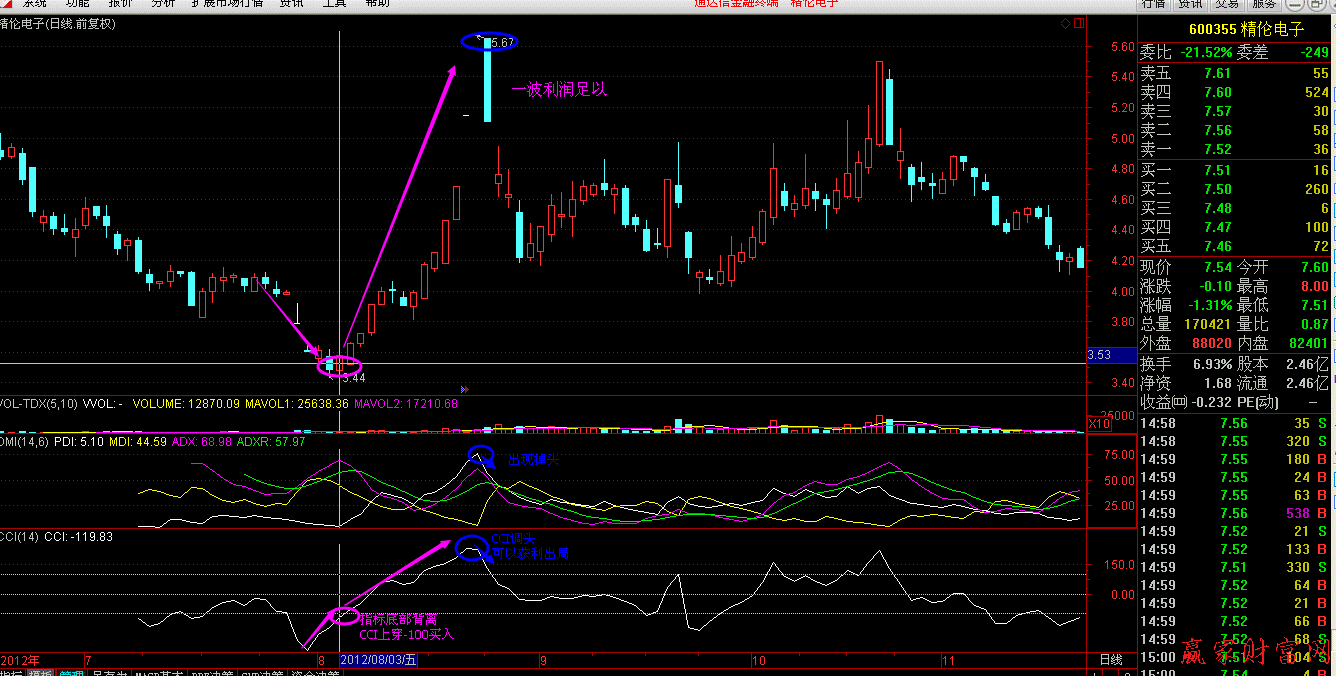1336x676 pixels.
Task: Open the 日线 period selector
Action: tap(1110, 660)
